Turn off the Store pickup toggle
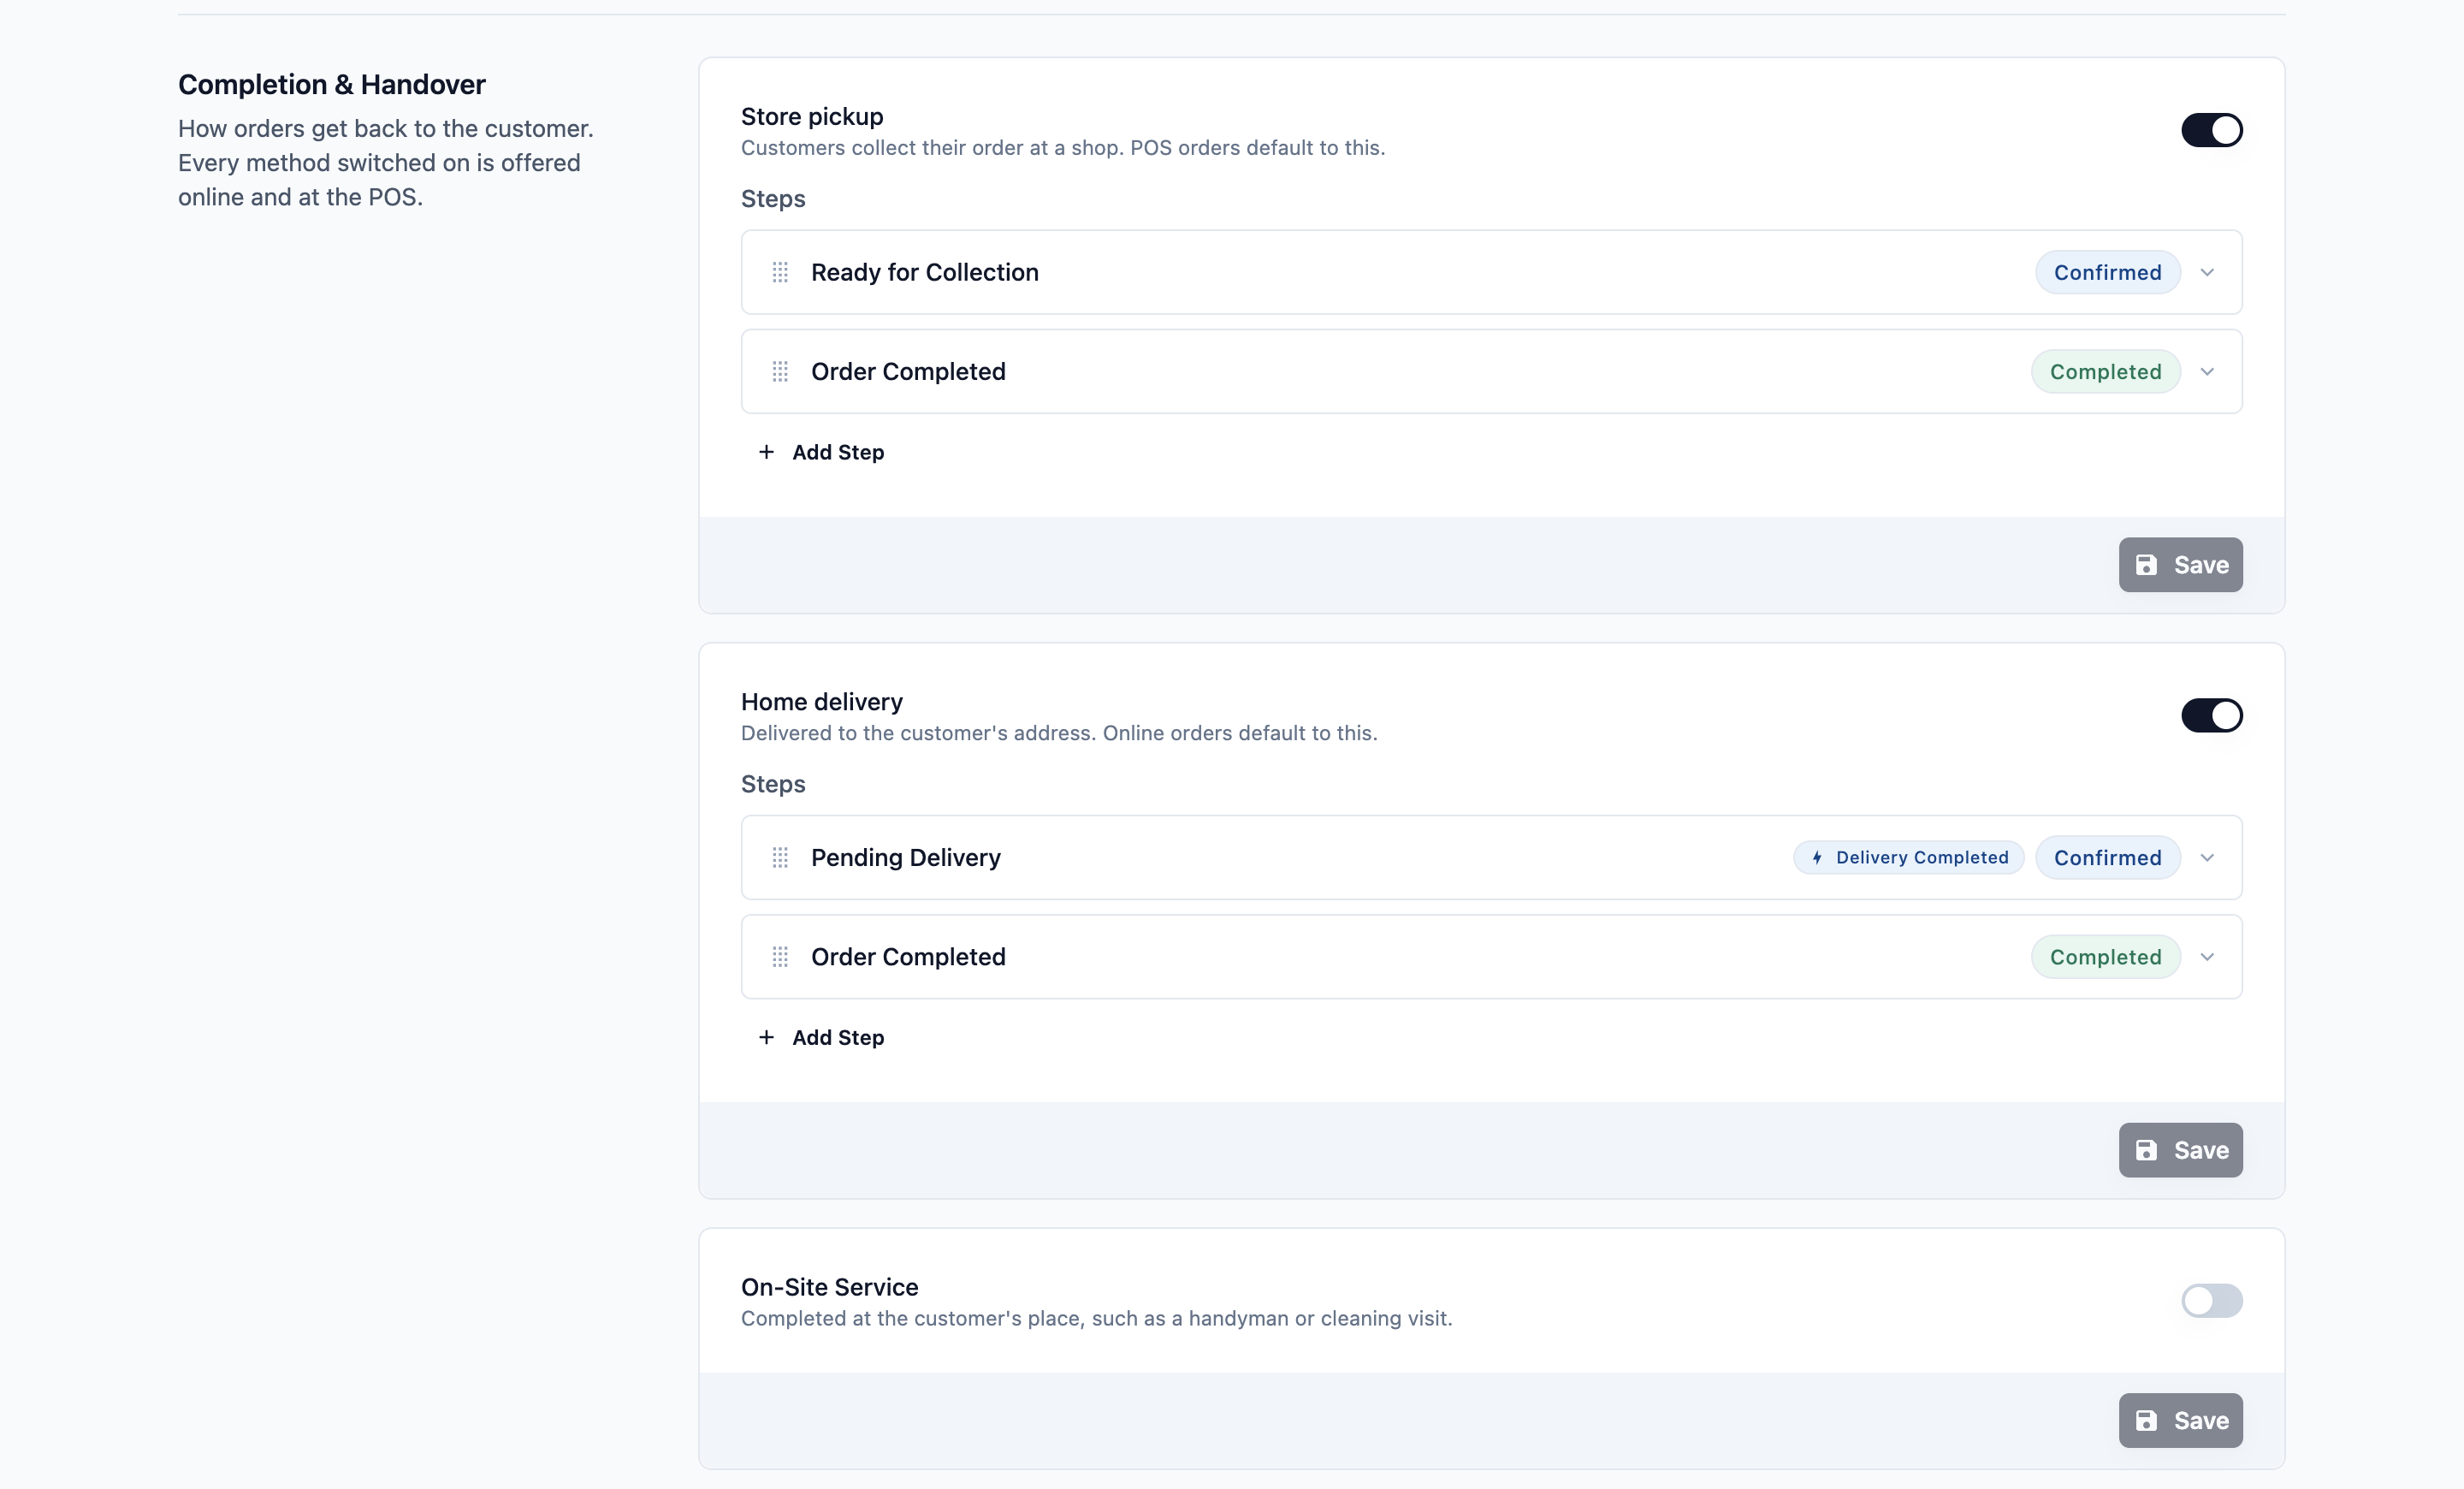The width and height of the screenshot is (2464, 1489). 2211,130
